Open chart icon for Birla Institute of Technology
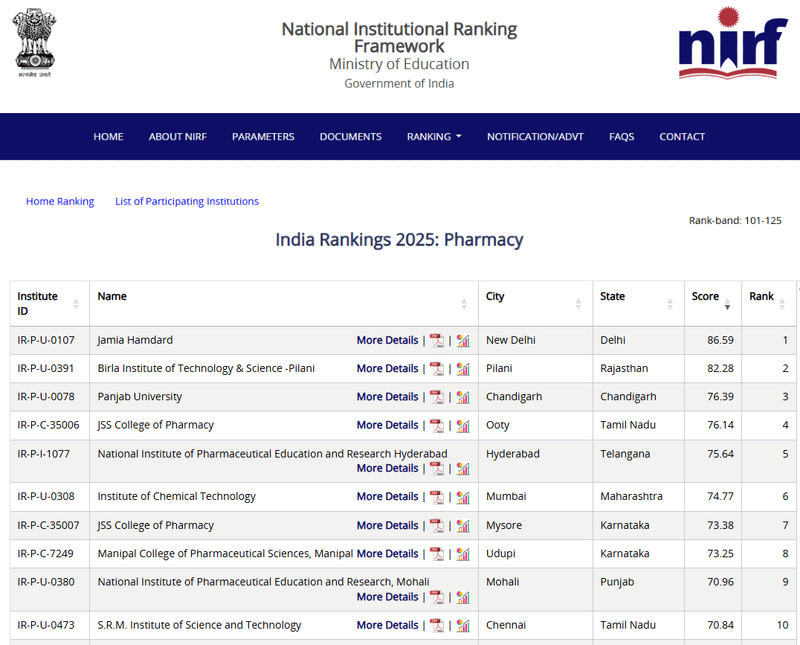This screenshot has height=645, width=800. [463, 368]
